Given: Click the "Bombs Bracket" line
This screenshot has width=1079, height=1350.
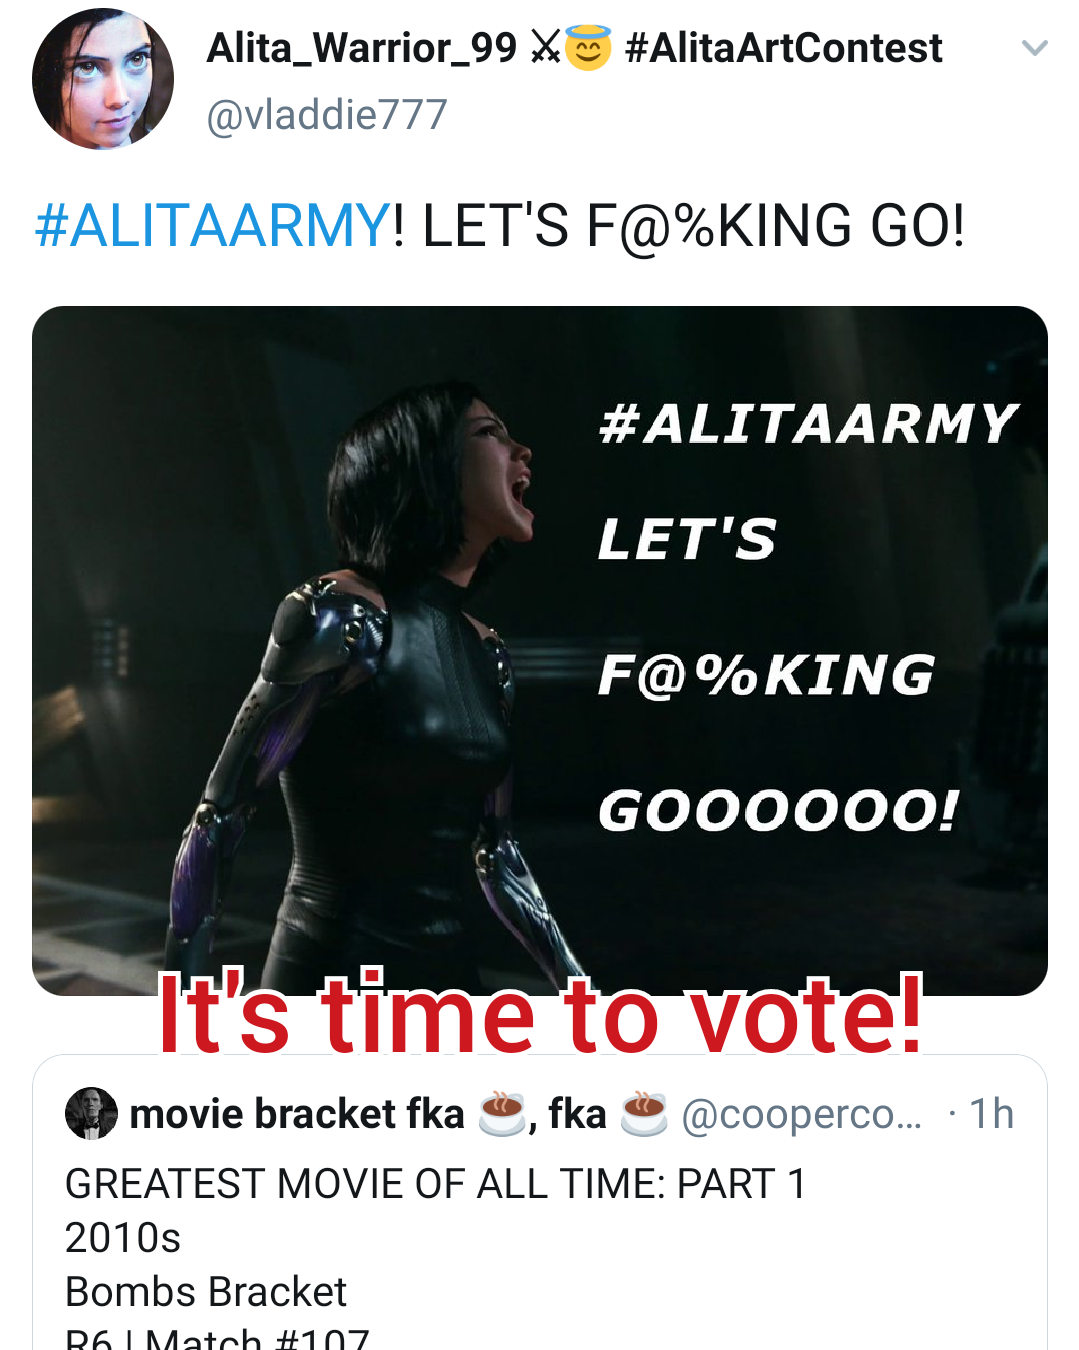Looking at the screenshot, I should 205,1292.
